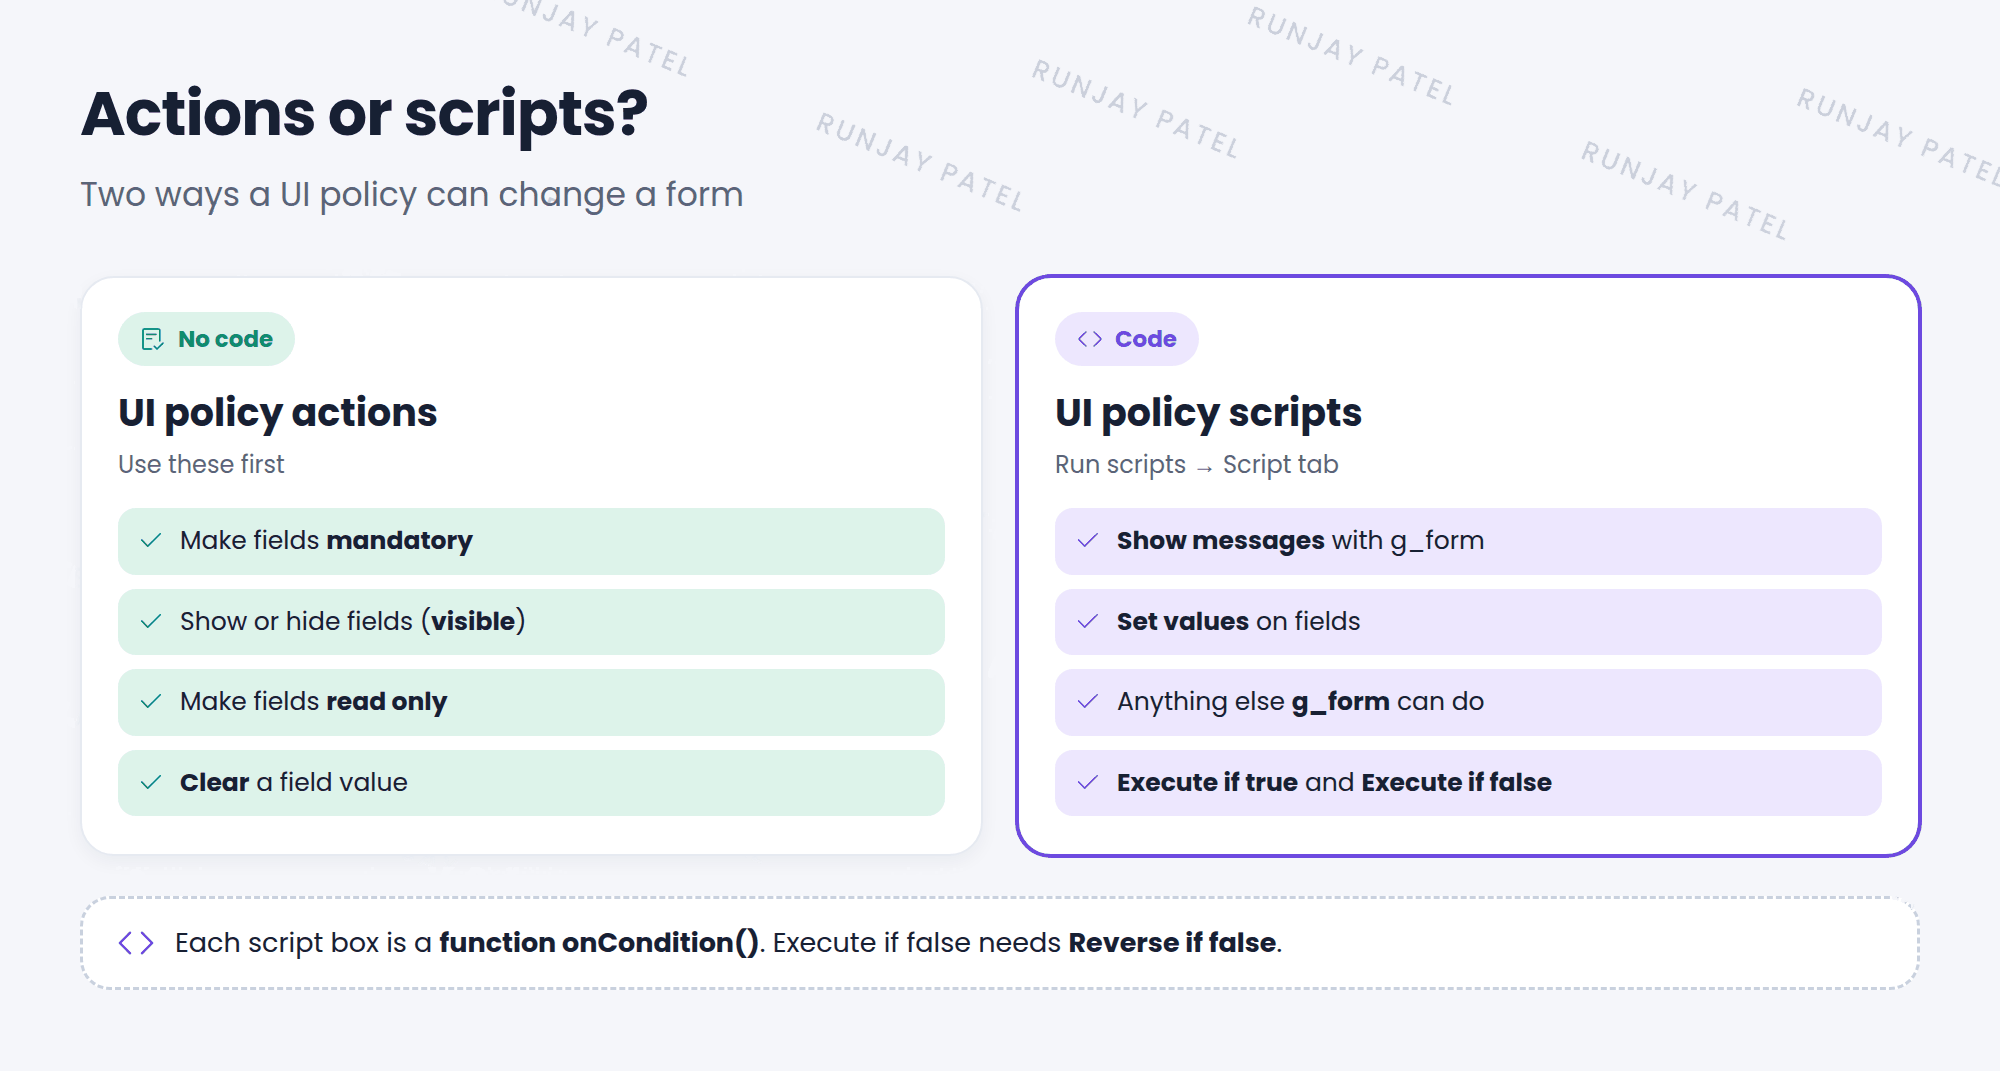Click the Run scripts → Script tab subtitle
The height and width of the screenshot is (1071, 2000).
pos(1196,465)
